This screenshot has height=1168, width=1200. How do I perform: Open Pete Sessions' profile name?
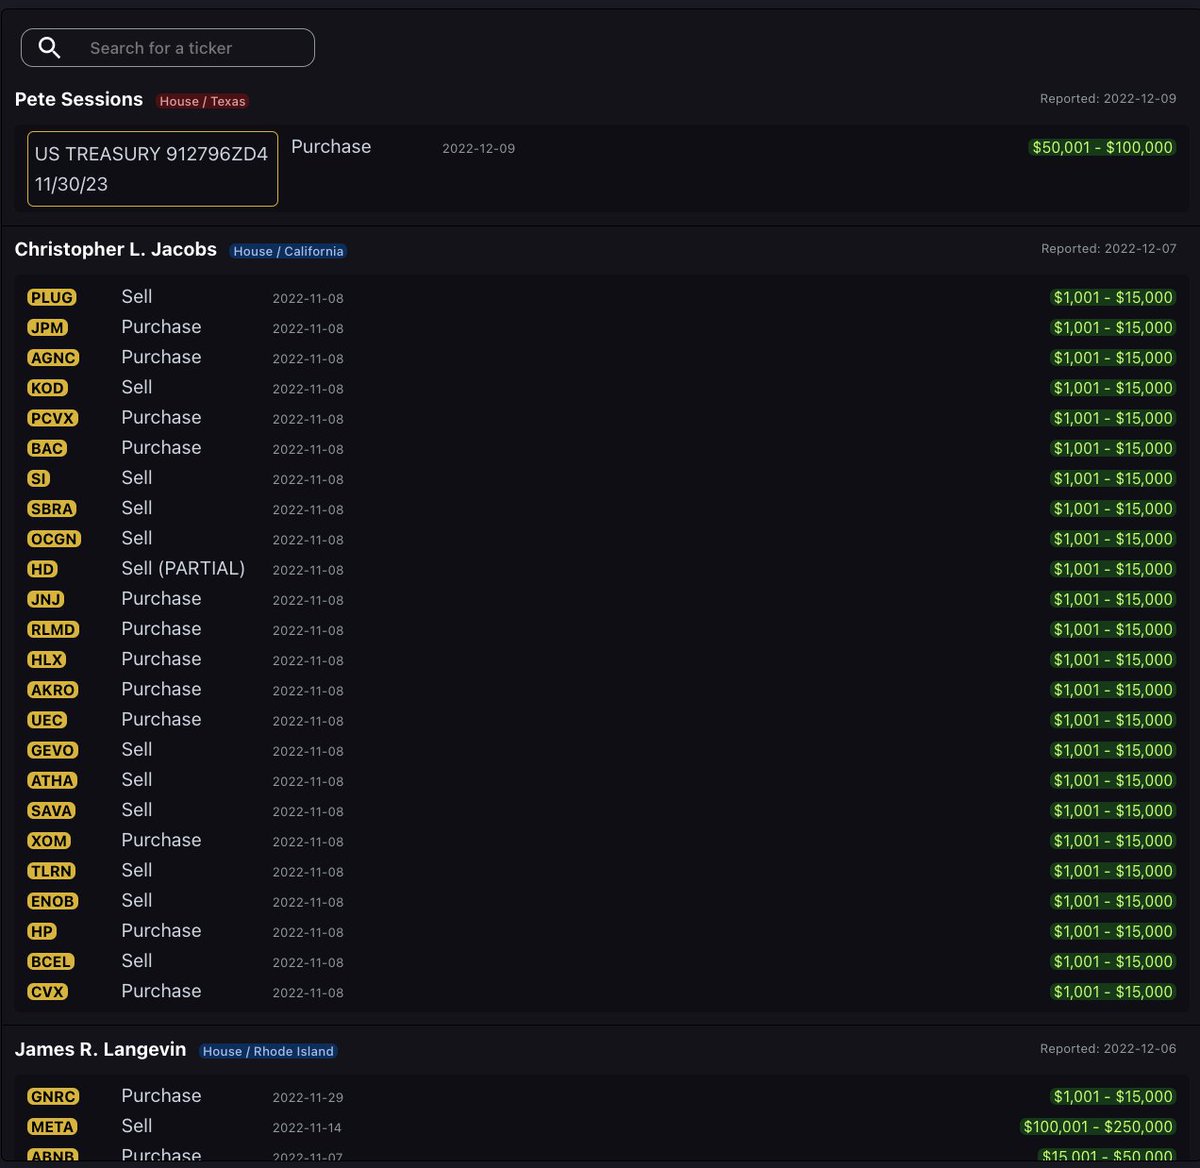(79, 99)
